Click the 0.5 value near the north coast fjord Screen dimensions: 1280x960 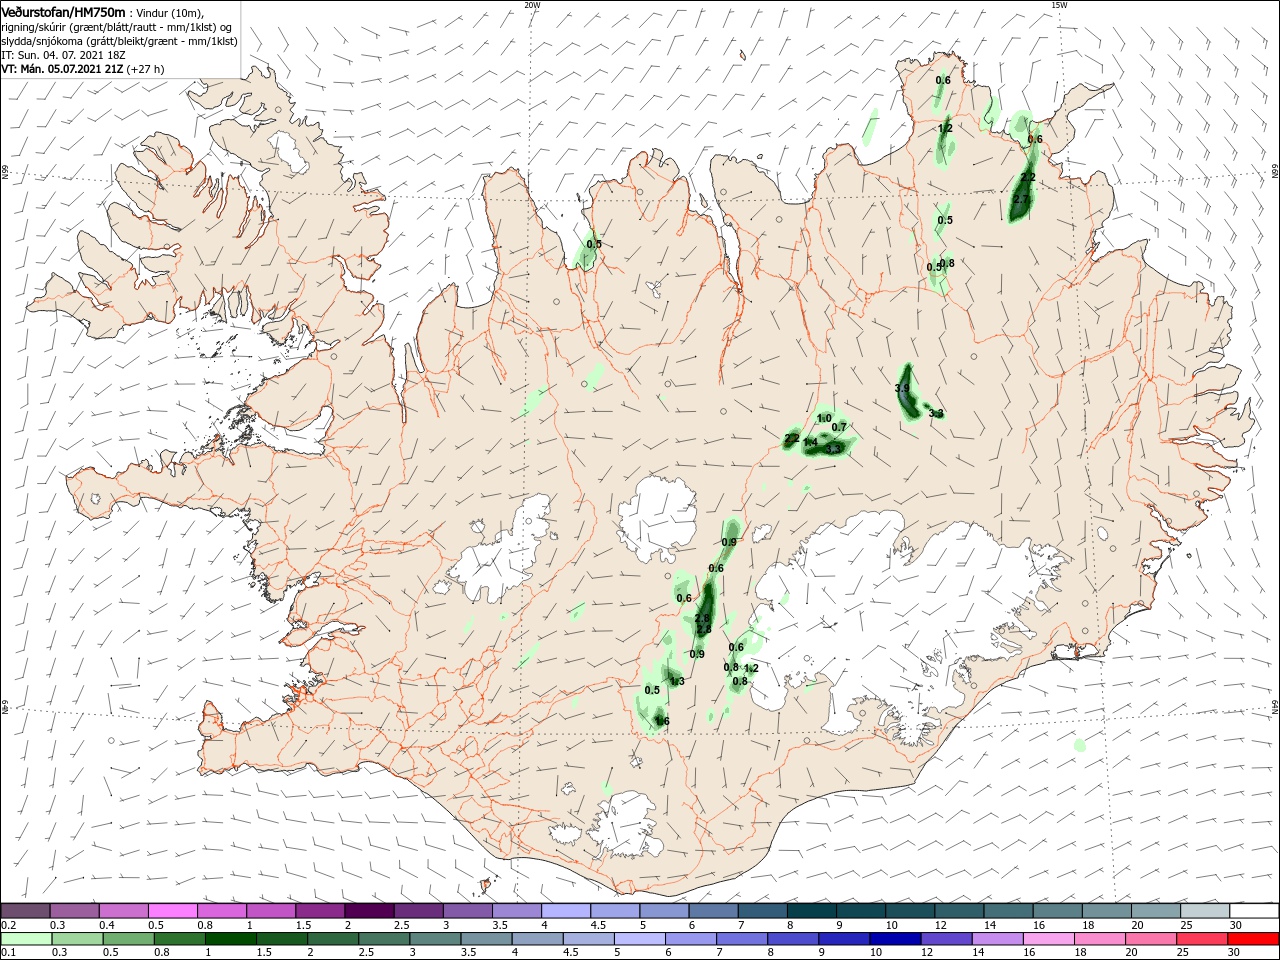point(594,244)
